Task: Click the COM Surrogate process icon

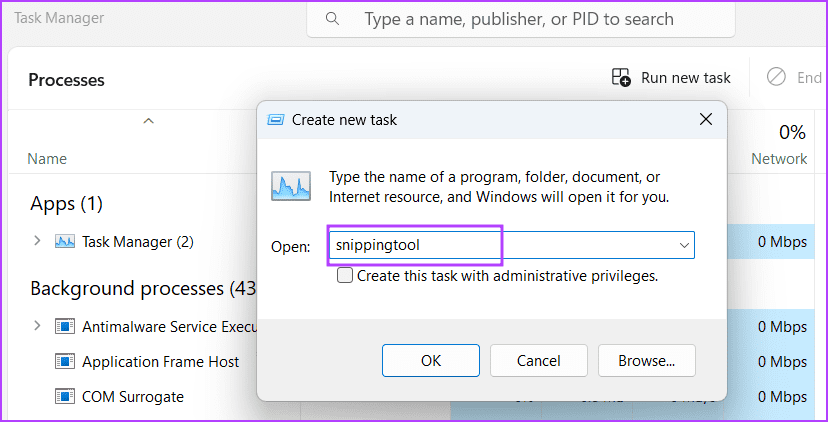Action: (65, 397)
